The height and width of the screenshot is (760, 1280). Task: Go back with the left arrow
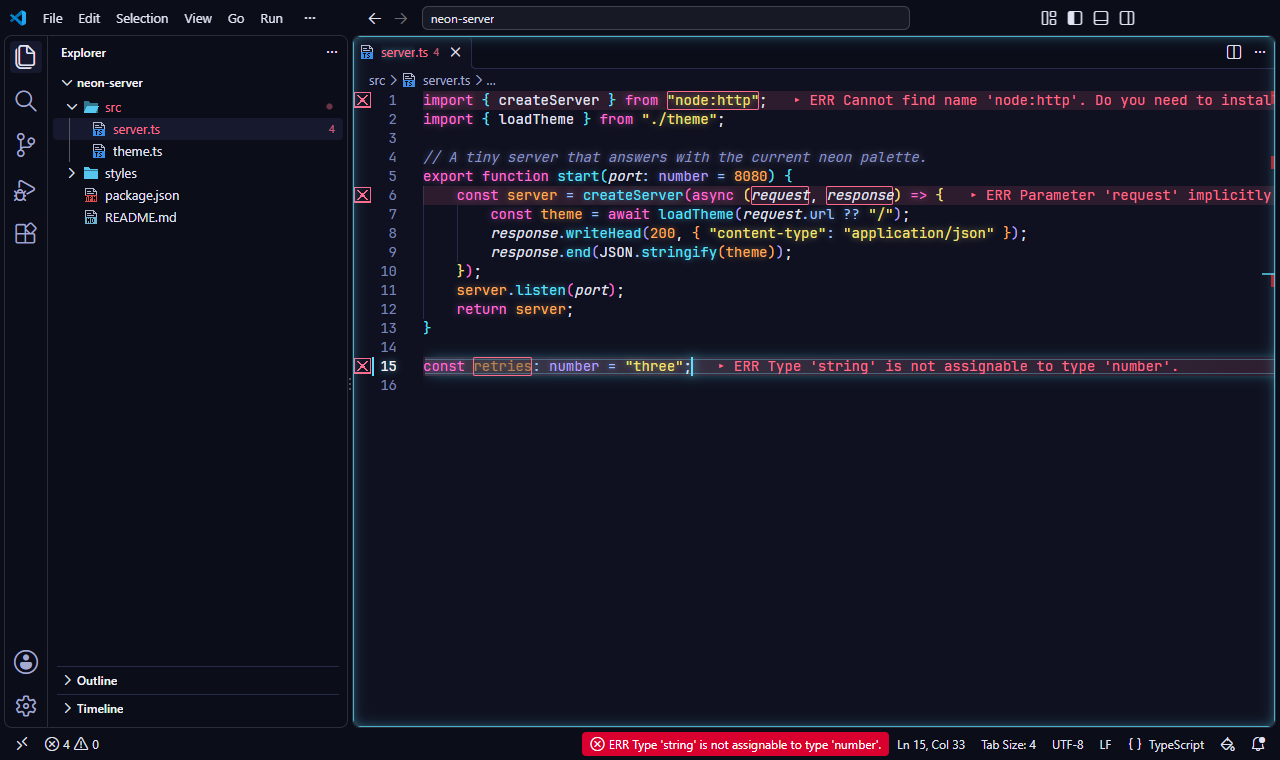(375, 18)
